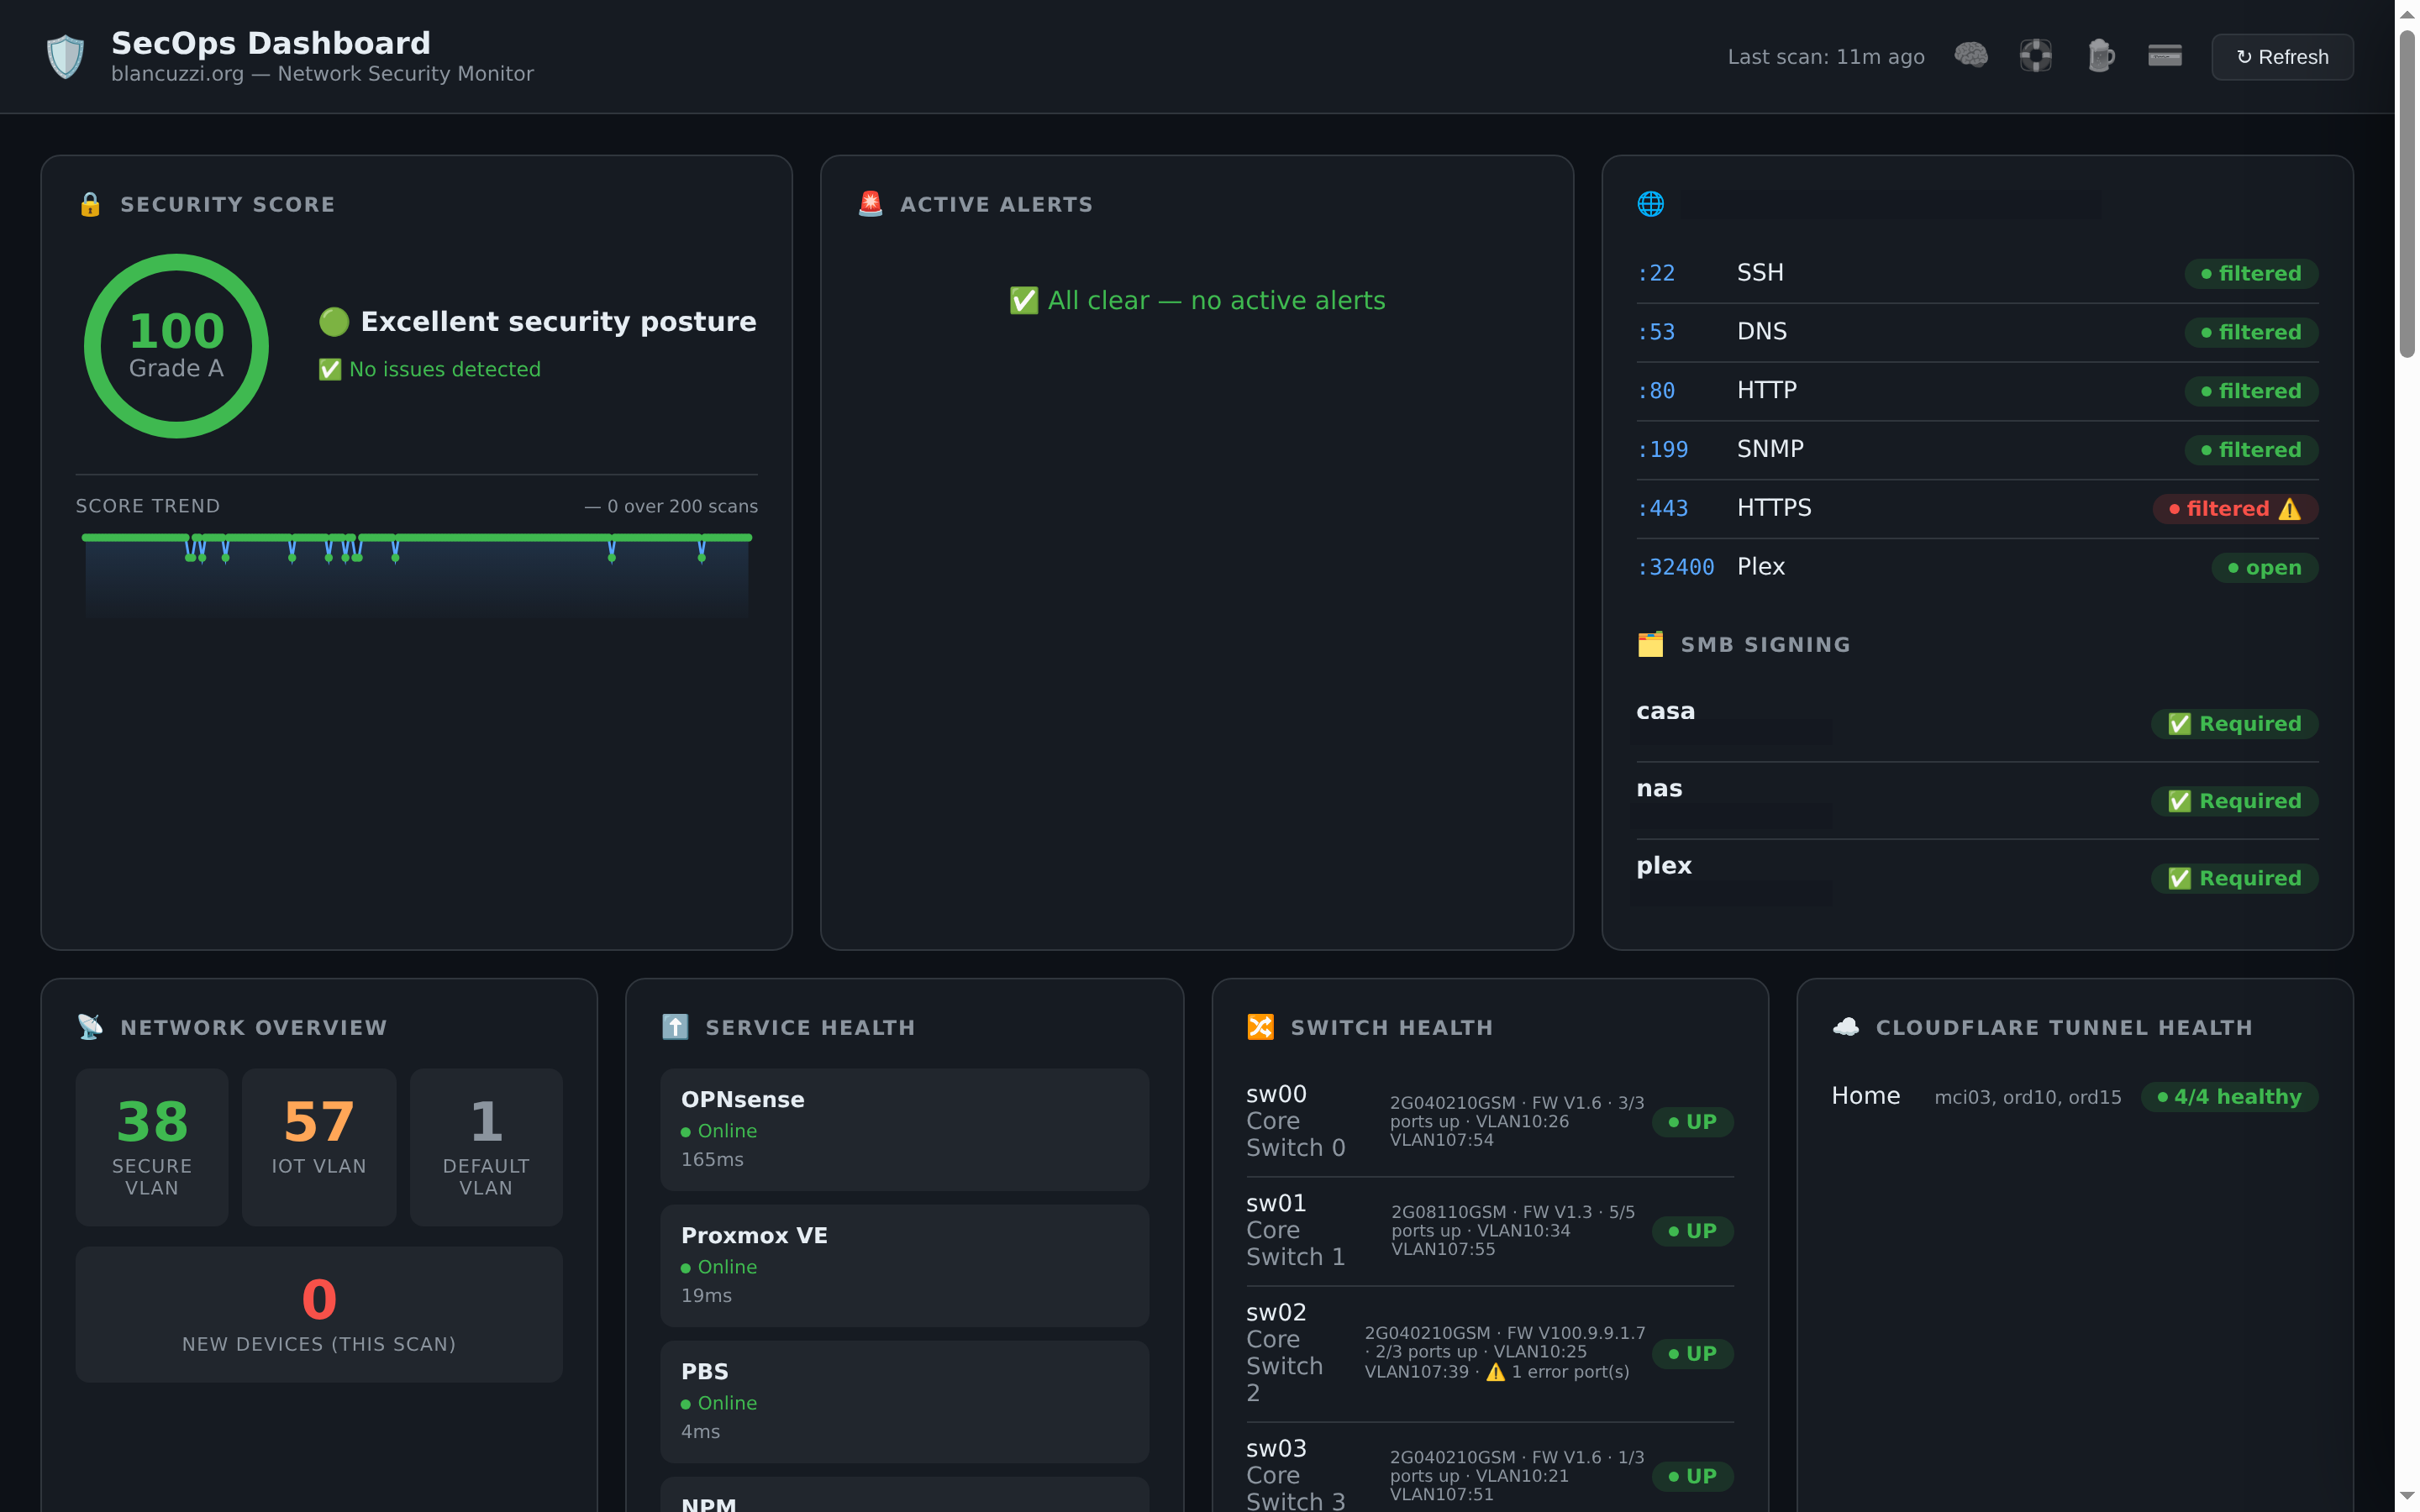Click the 'Home' tunnel name

coord(1865,1096)
